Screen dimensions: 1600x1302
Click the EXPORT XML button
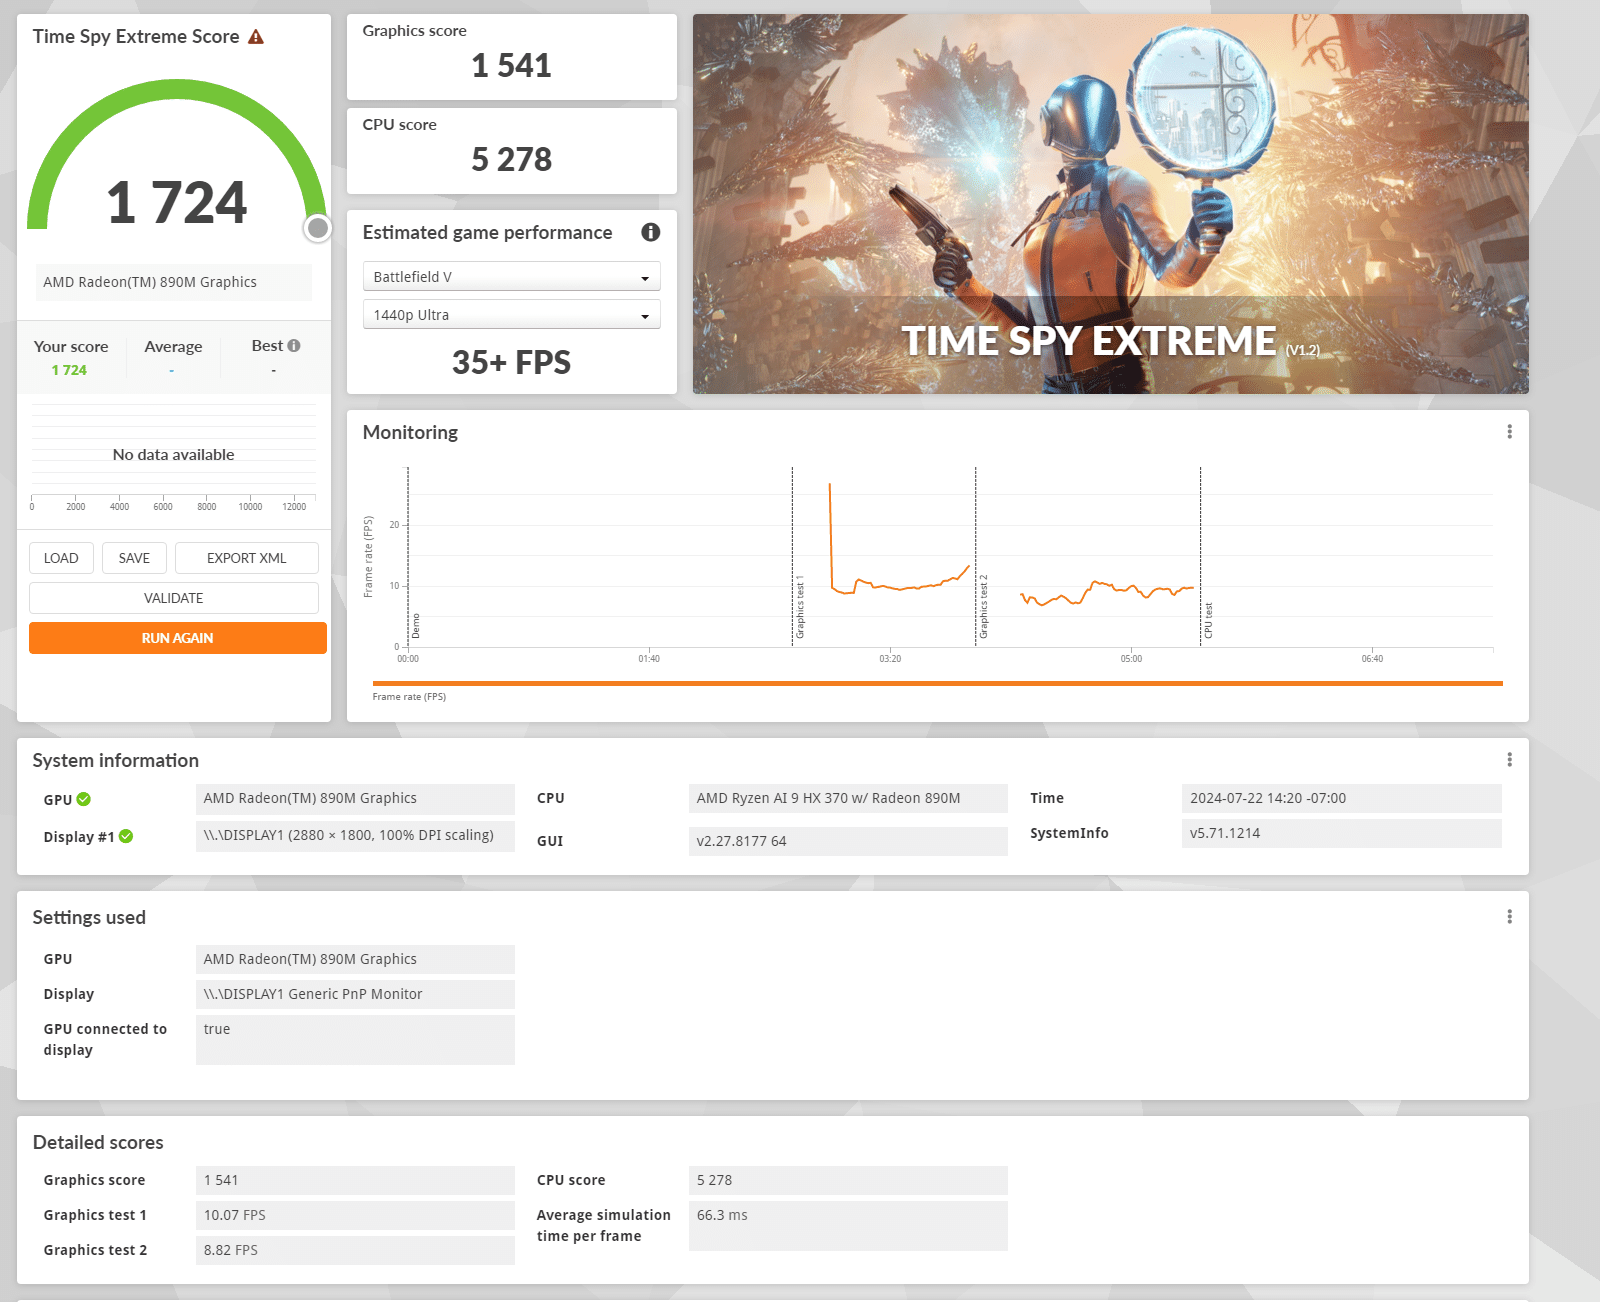pos(247,558)
